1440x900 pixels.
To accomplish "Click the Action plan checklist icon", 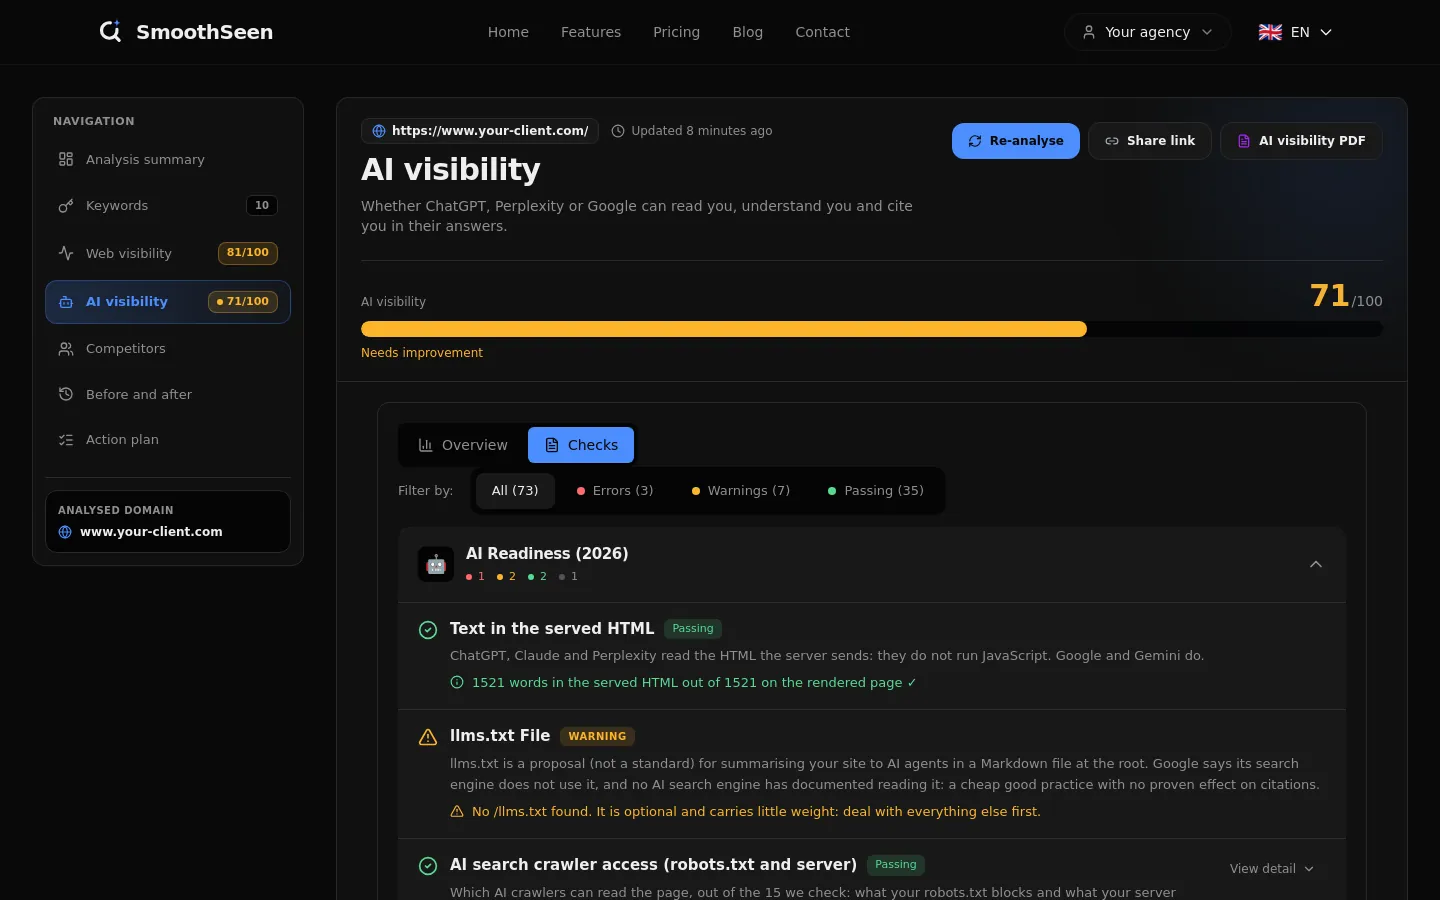I will click(66, 440).
